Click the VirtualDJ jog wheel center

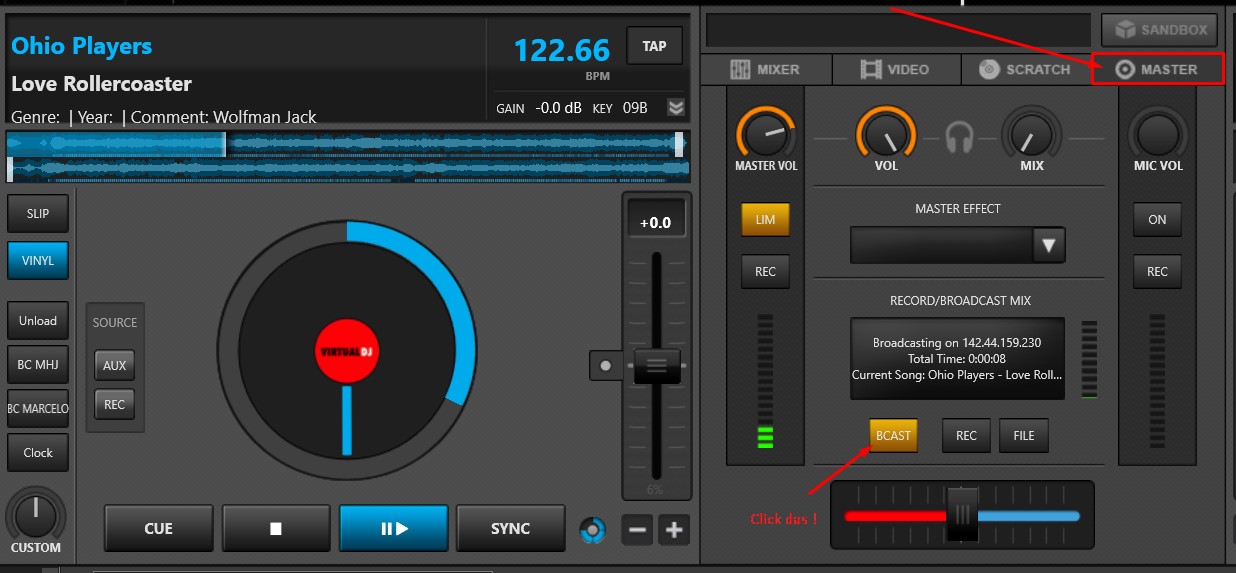coord(347,352)
